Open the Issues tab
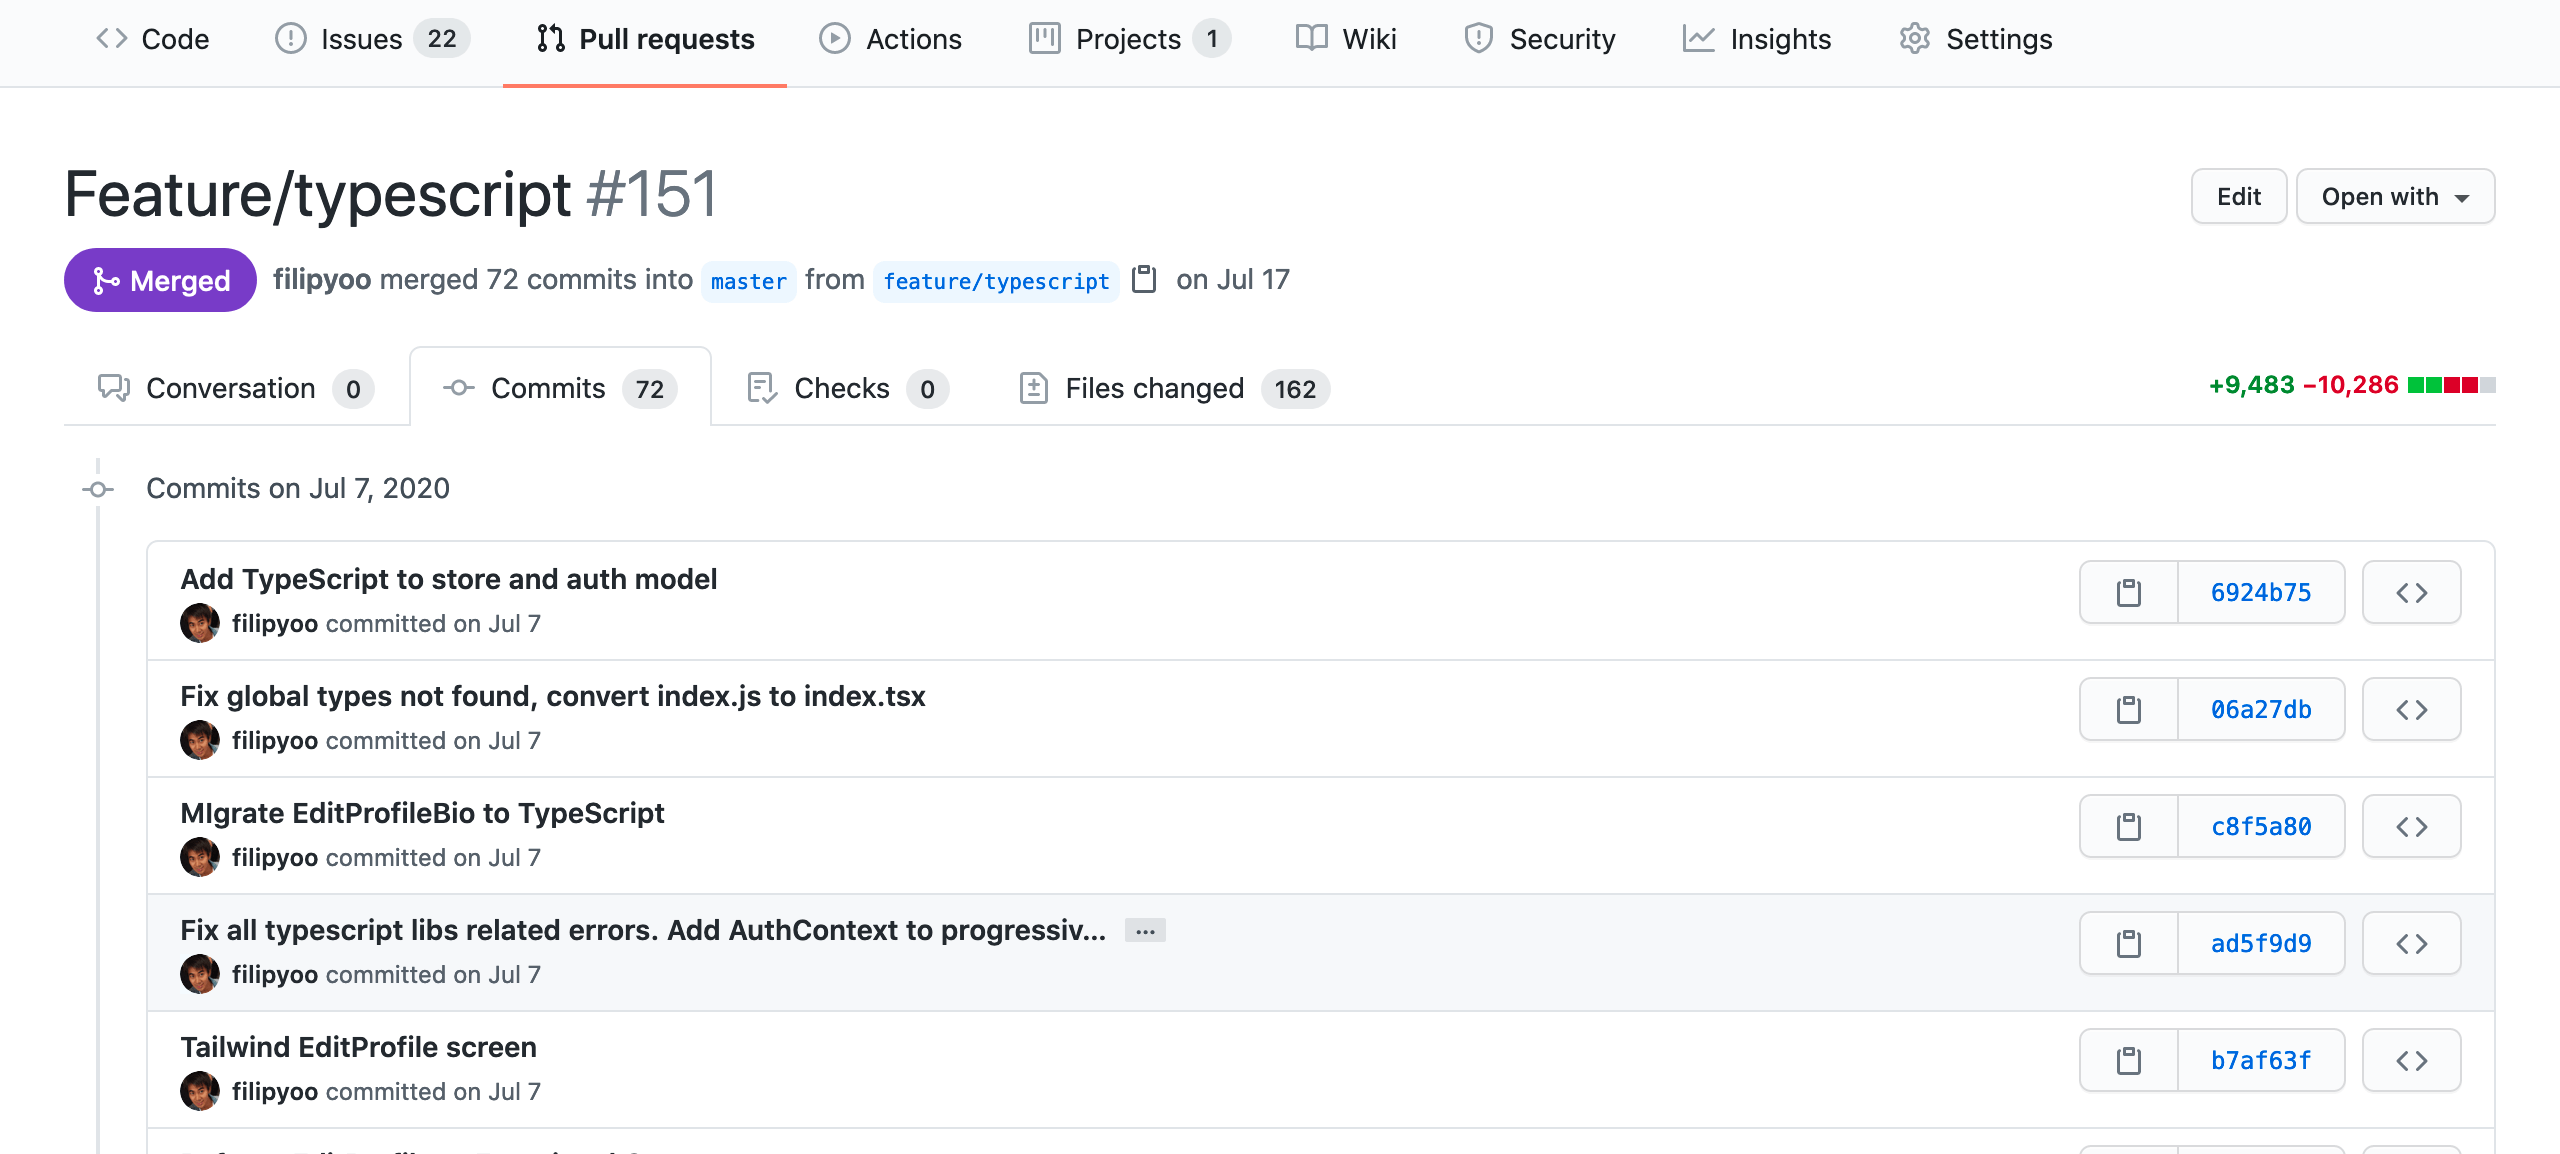This screenshot has height=1154, width=2560. click(371, 39)
